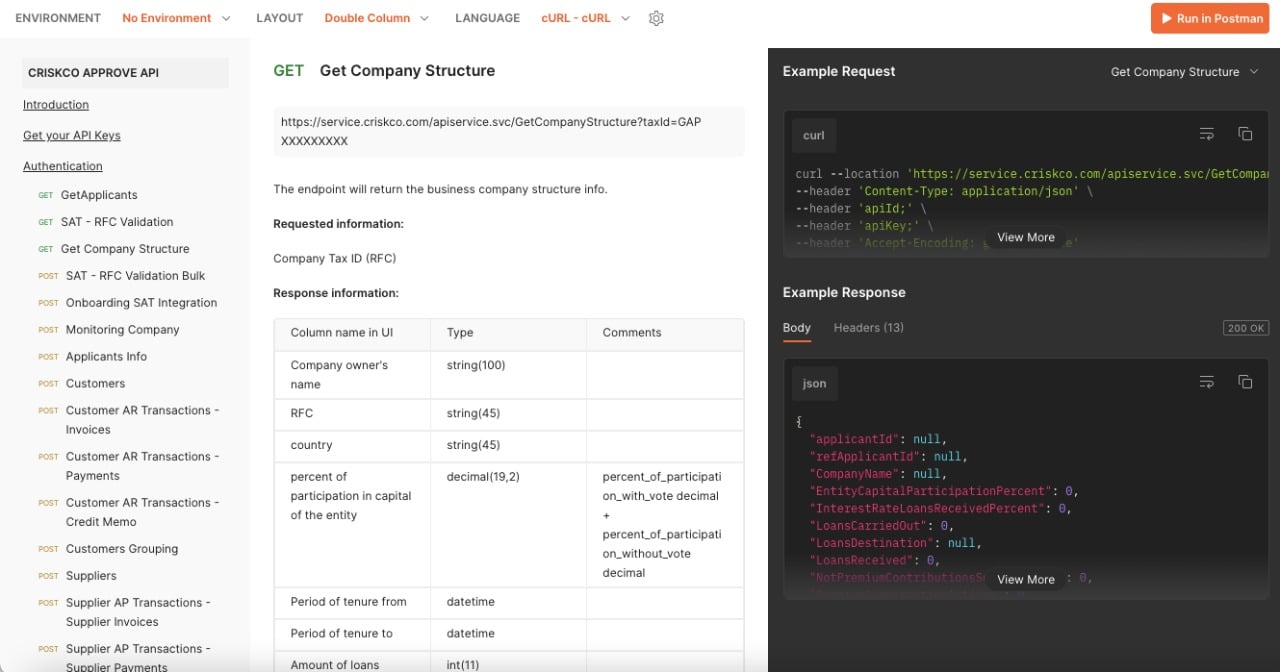Open Customer AR Transactions - Invoices
Image resolution: width=1280 pixels, height=672 pixels.
(x=142, y=420)
